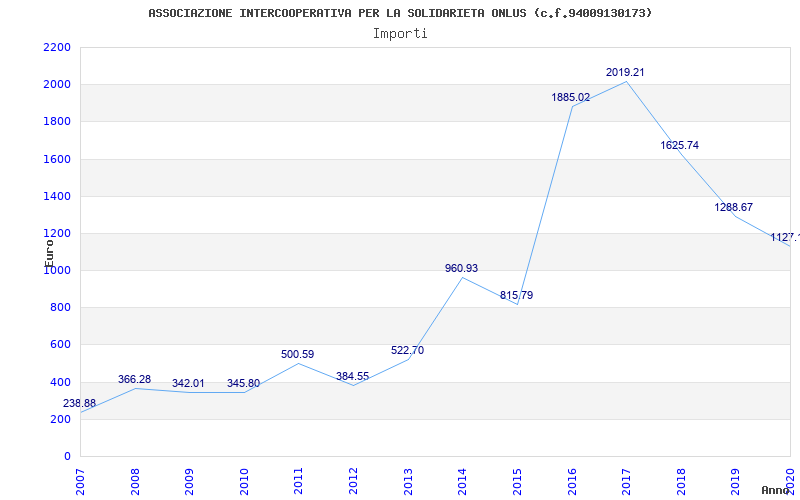Click the Anno x-axis title

[x=775, y=490]
